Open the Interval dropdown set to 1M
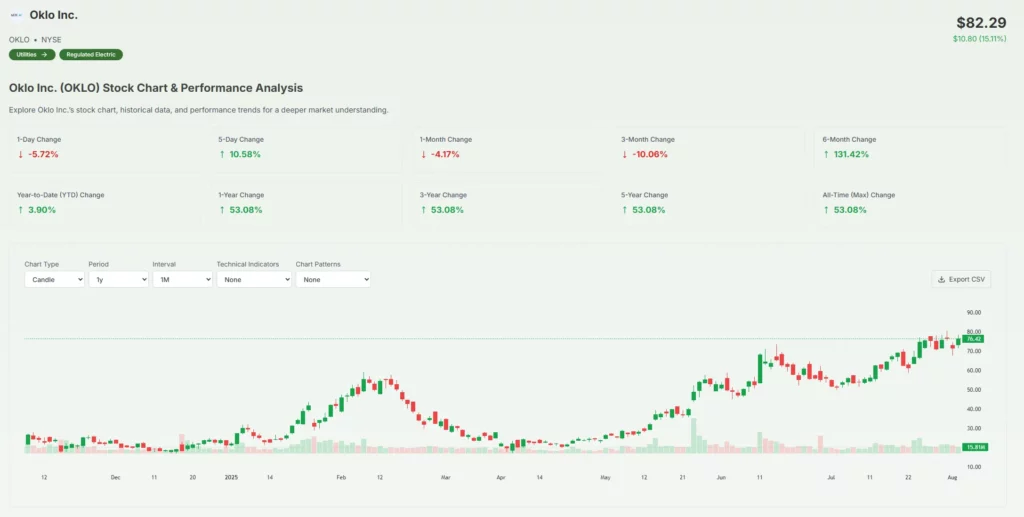 click(182, 280)
